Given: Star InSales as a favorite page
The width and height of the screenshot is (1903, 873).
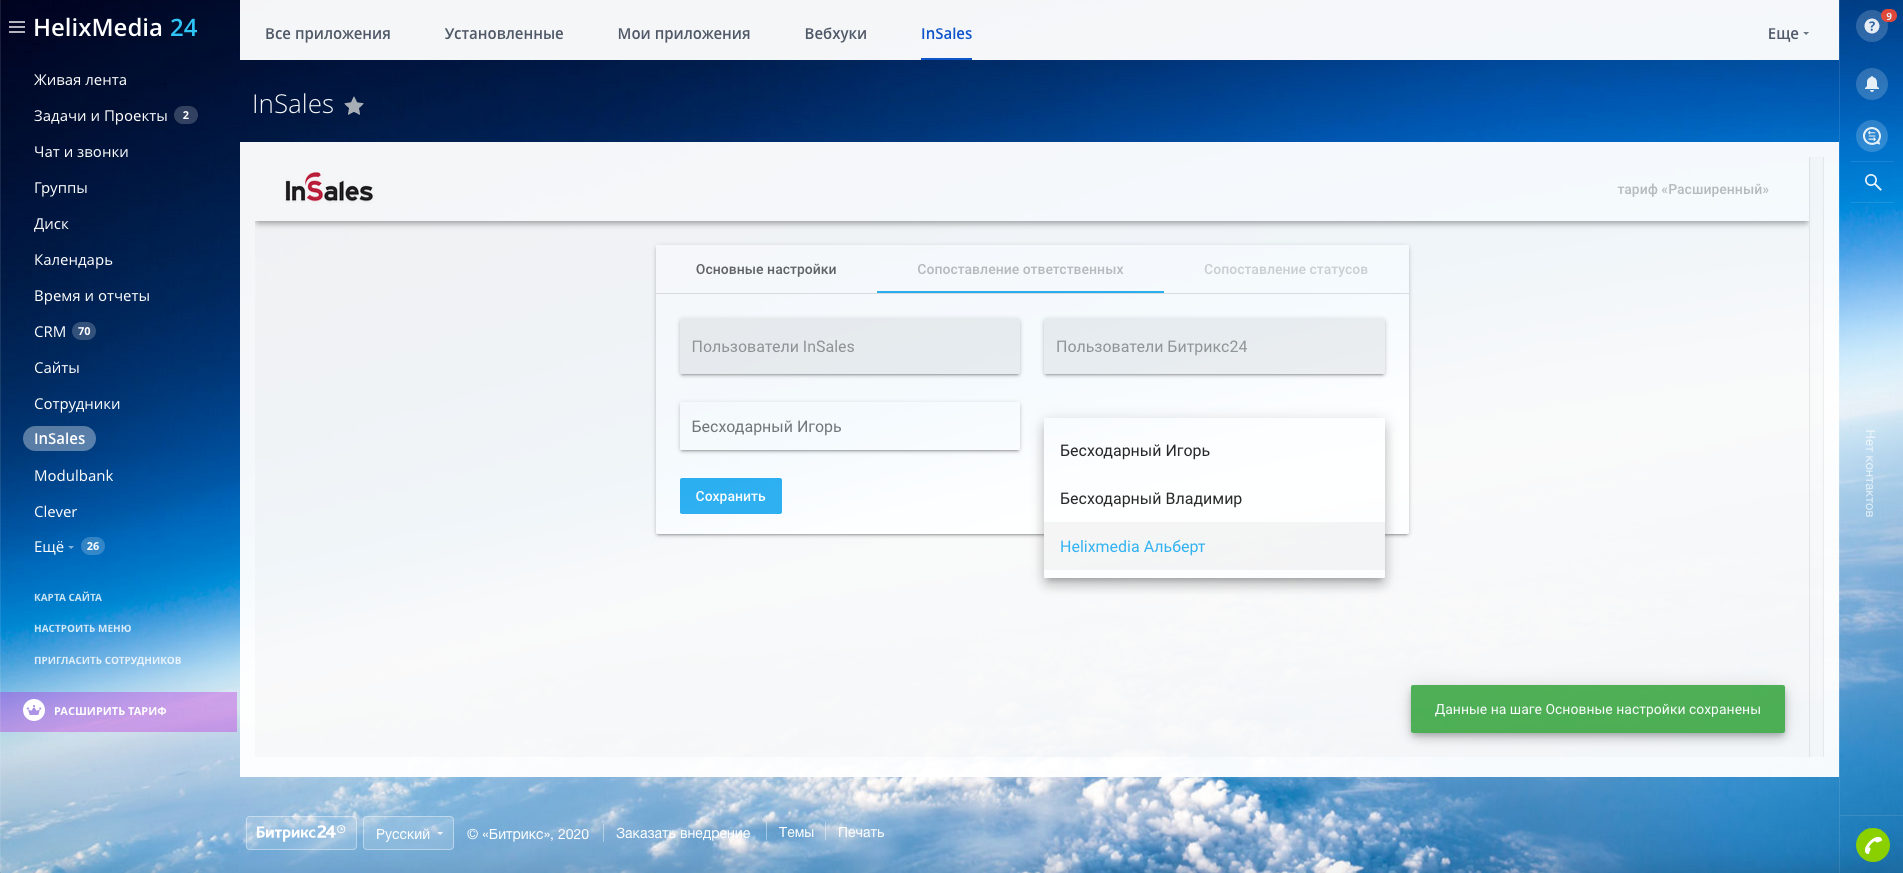Looking at the screenshot, I should (x=354, y=106).
